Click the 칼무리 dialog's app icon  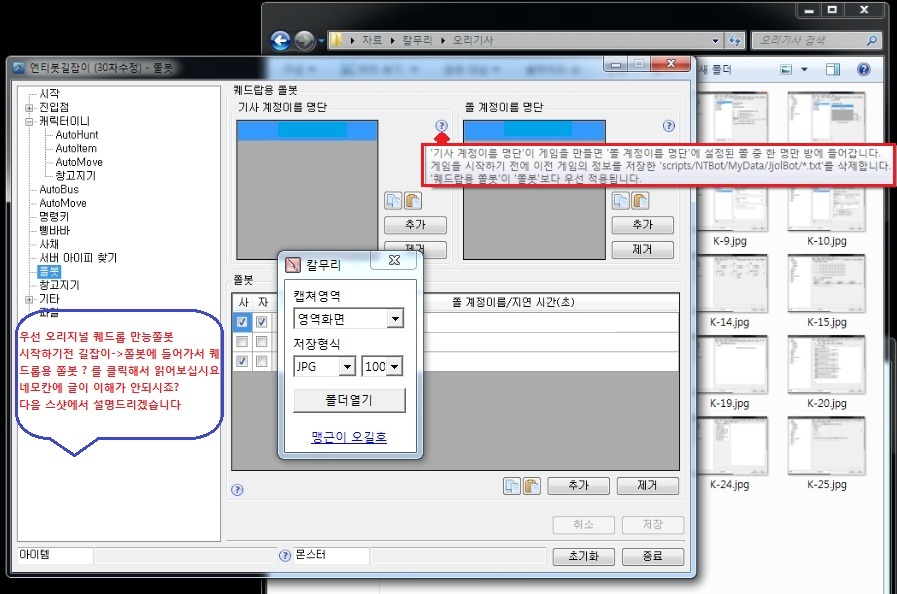point(293,265)
